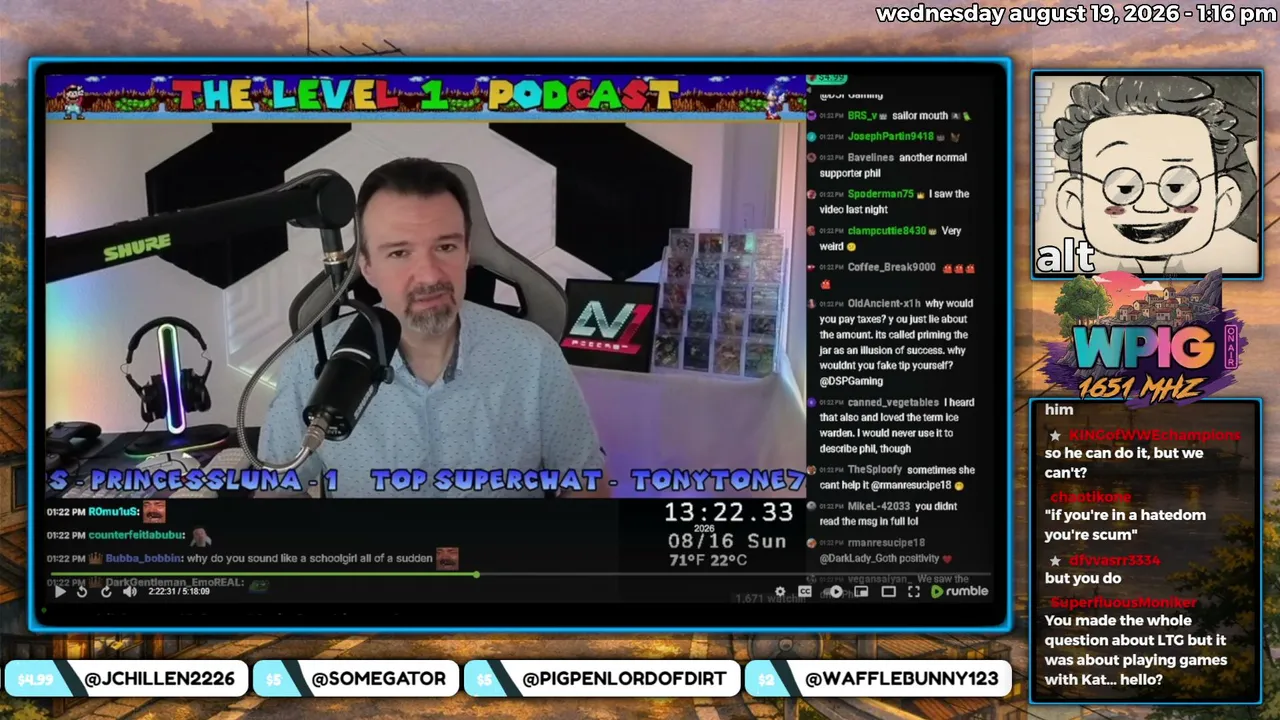1280x720 pixels.
Task: Click the $5 @SOMEGATOR donation badge
Action: click(356, 679)
